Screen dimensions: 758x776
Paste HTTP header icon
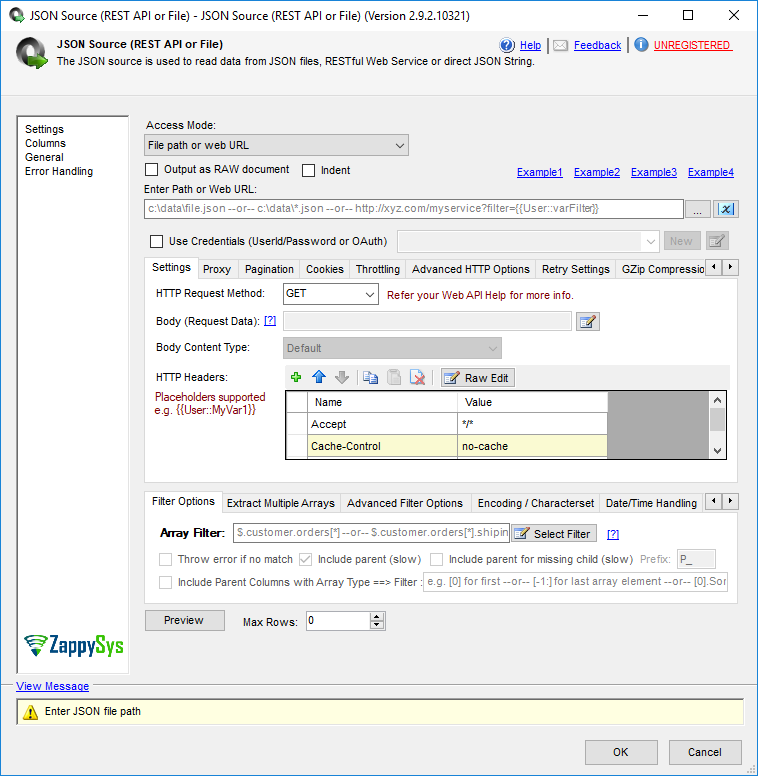point(394,378)
